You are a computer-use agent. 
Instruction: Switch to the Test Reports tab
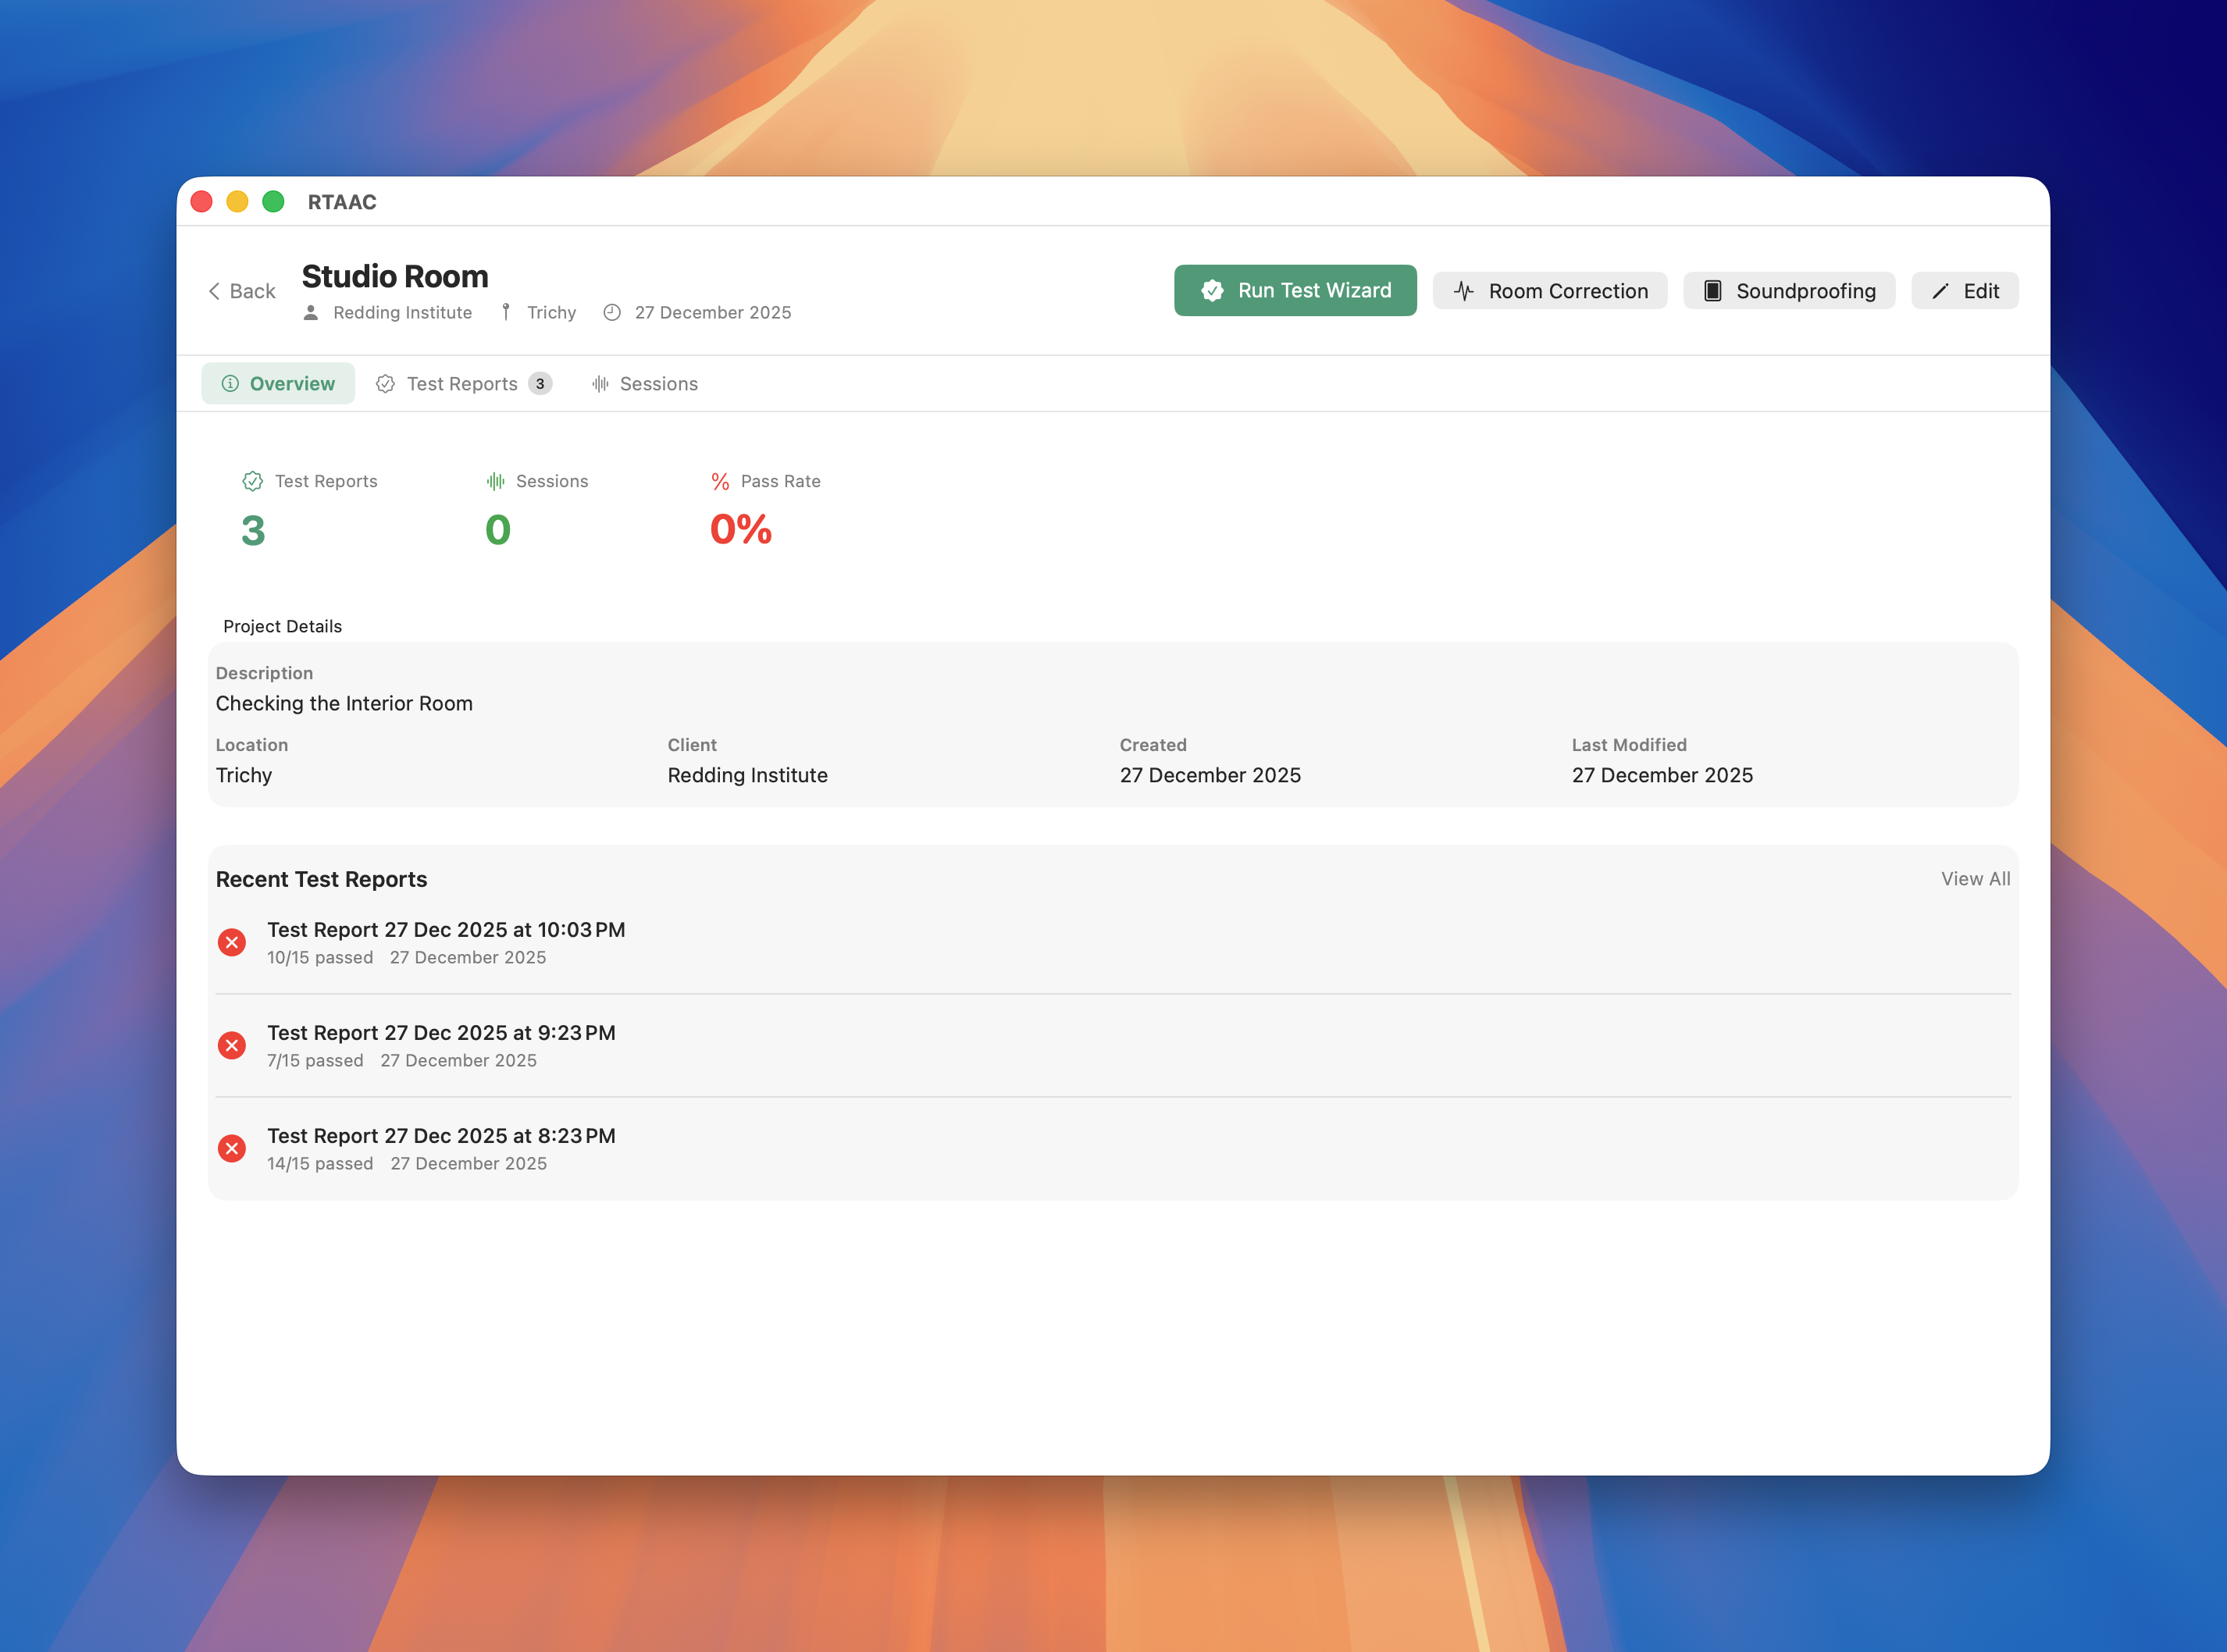tap(461, 384)
